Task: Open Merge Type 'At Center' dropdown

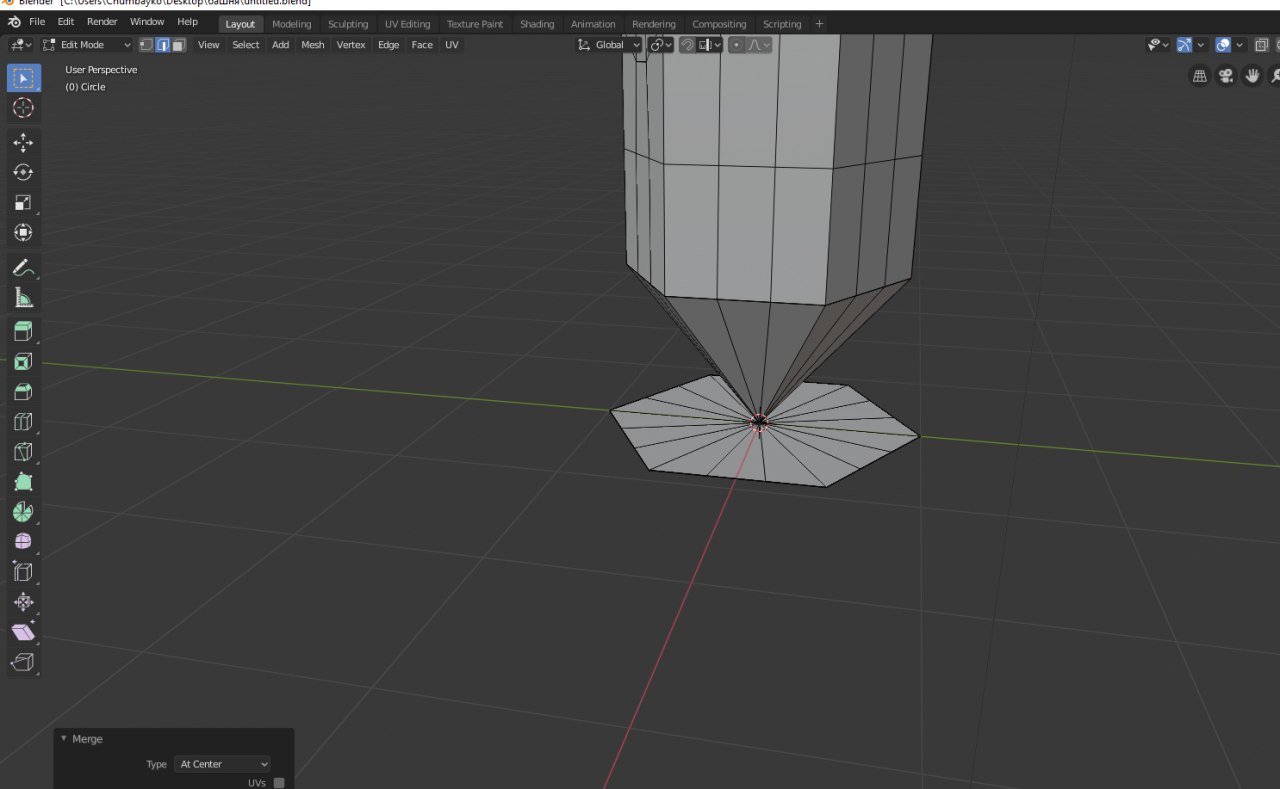Action: pyautogui.click(x=223, y=764)
